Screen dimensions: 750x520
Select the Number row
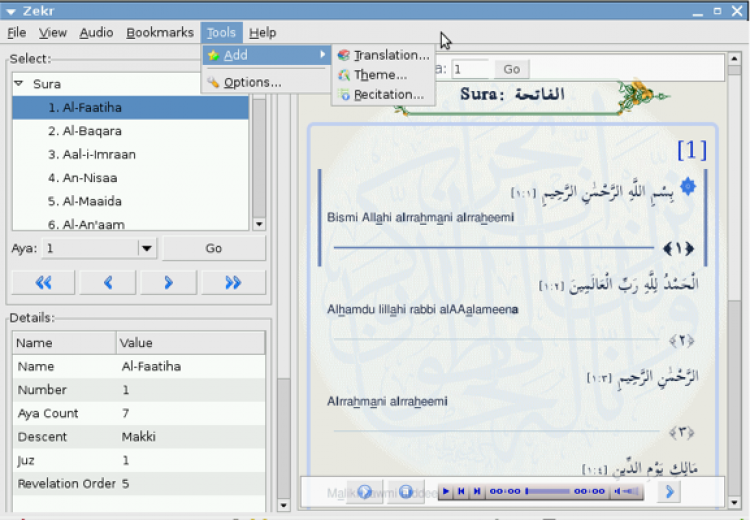pos(139,390)
